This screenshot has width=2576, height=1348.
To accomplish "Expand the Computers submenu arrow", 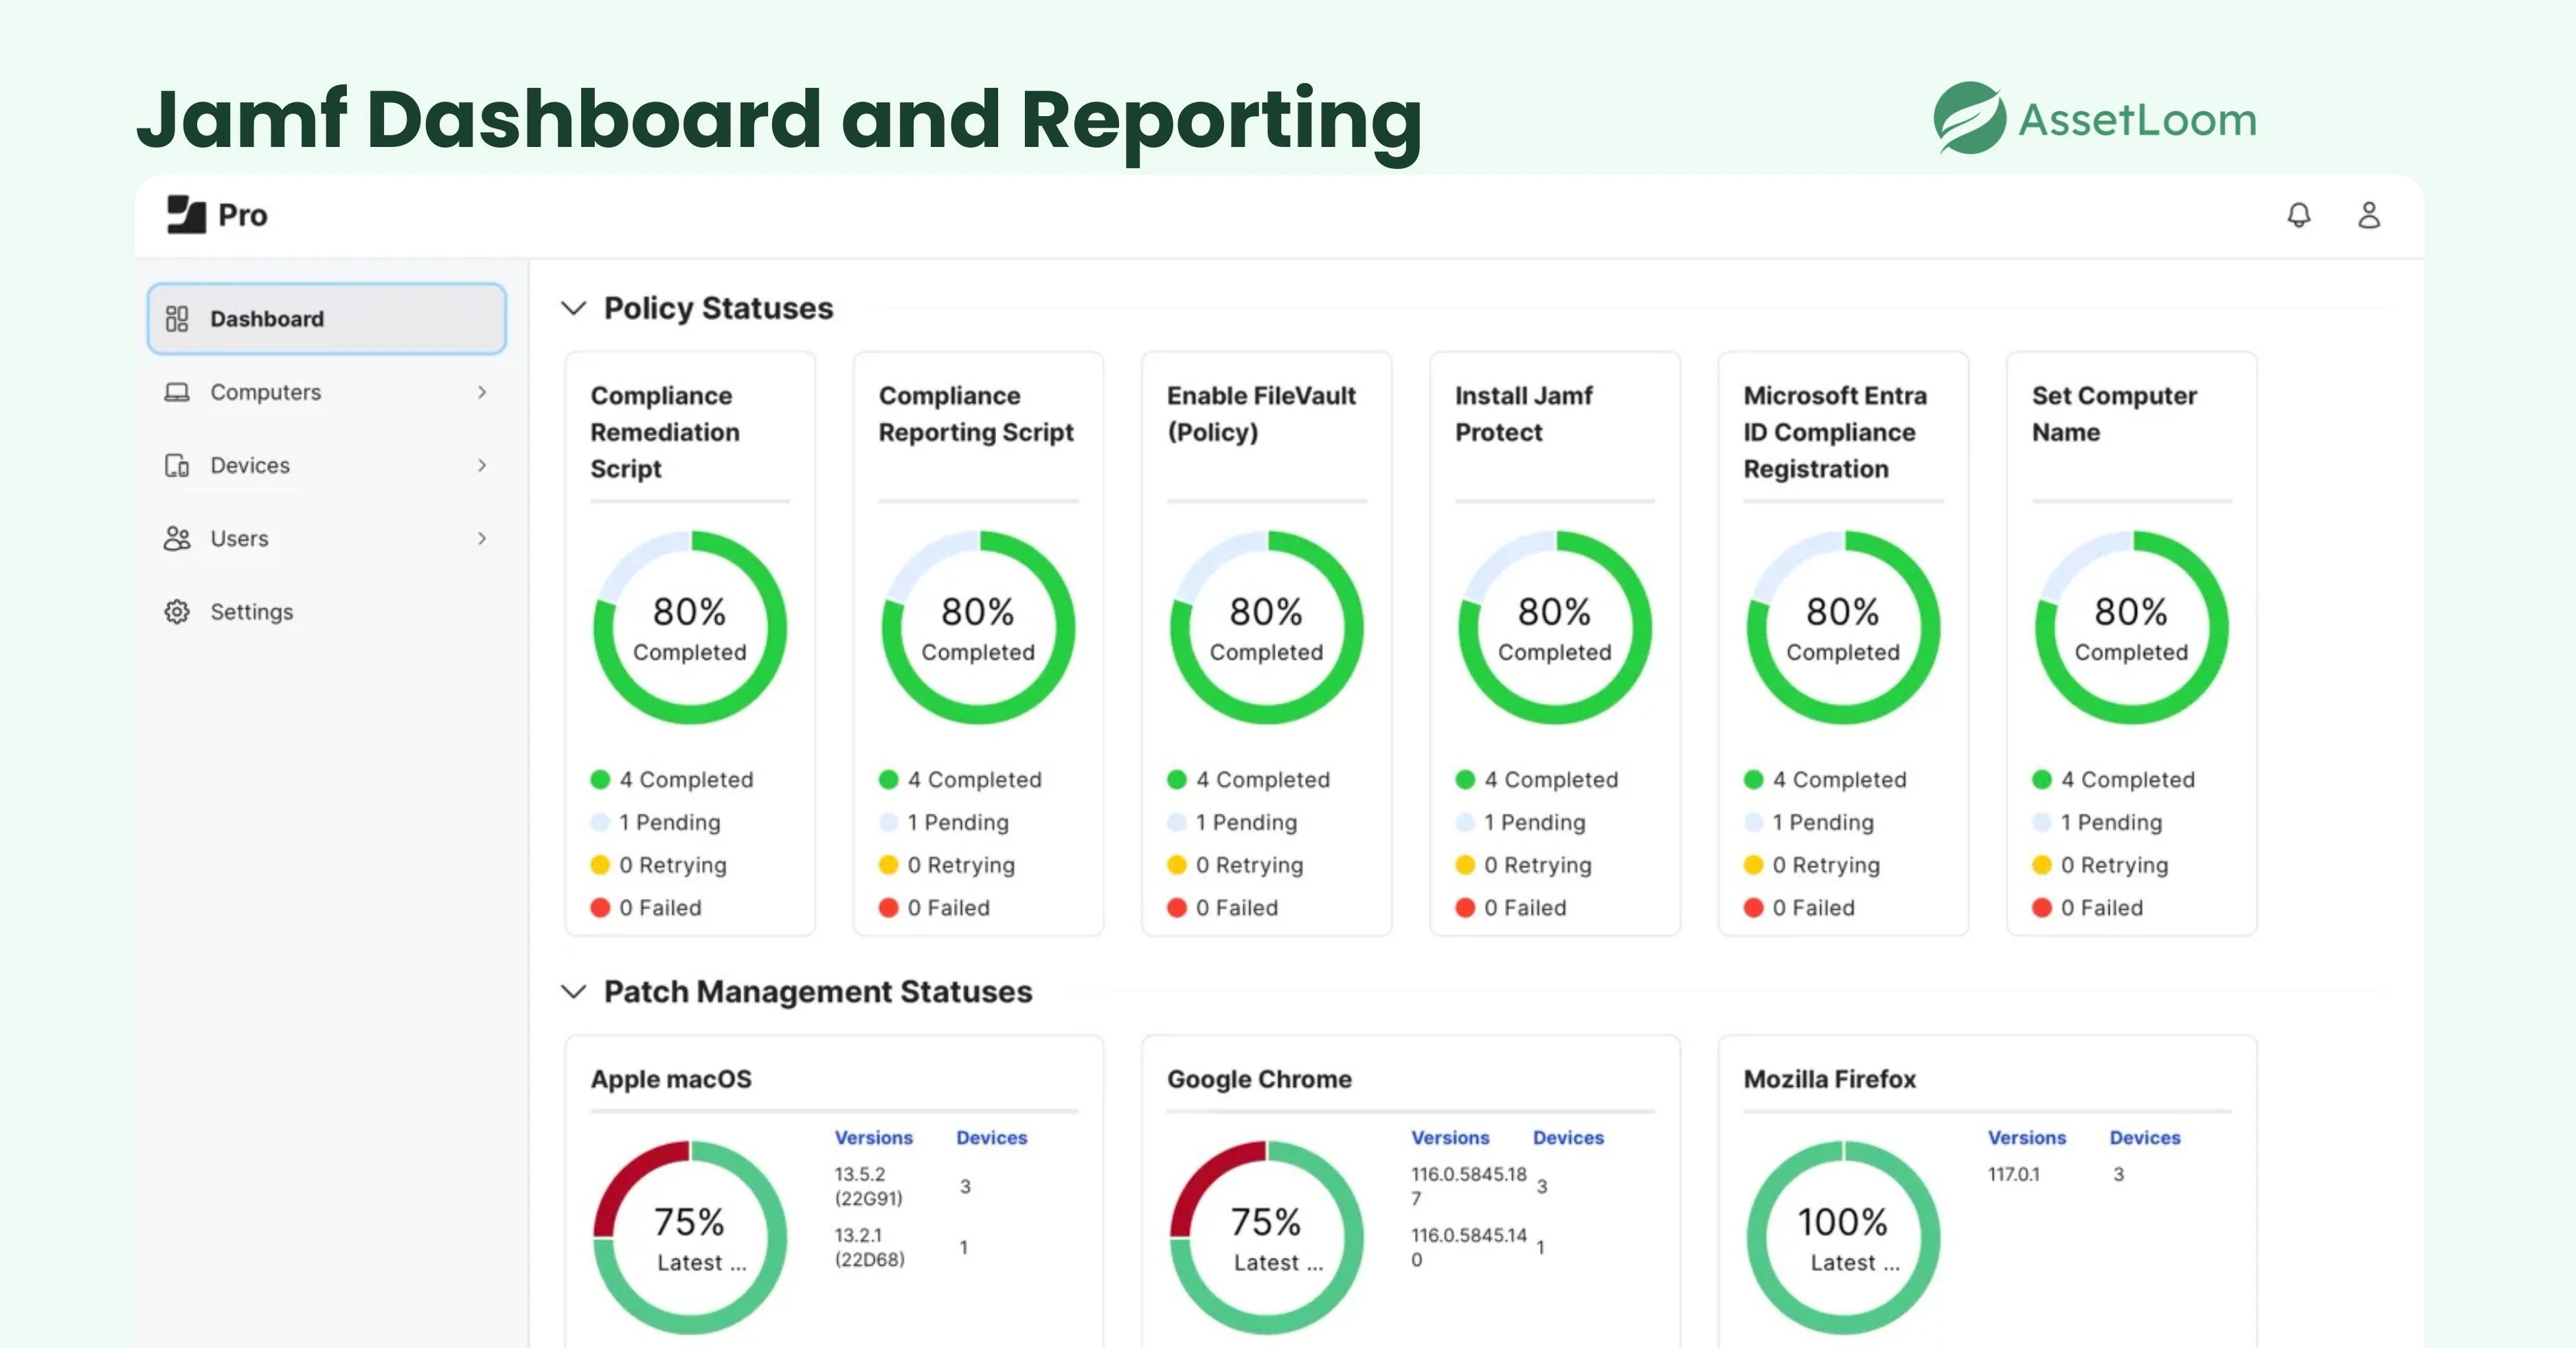I will click(x=482, y=392).
